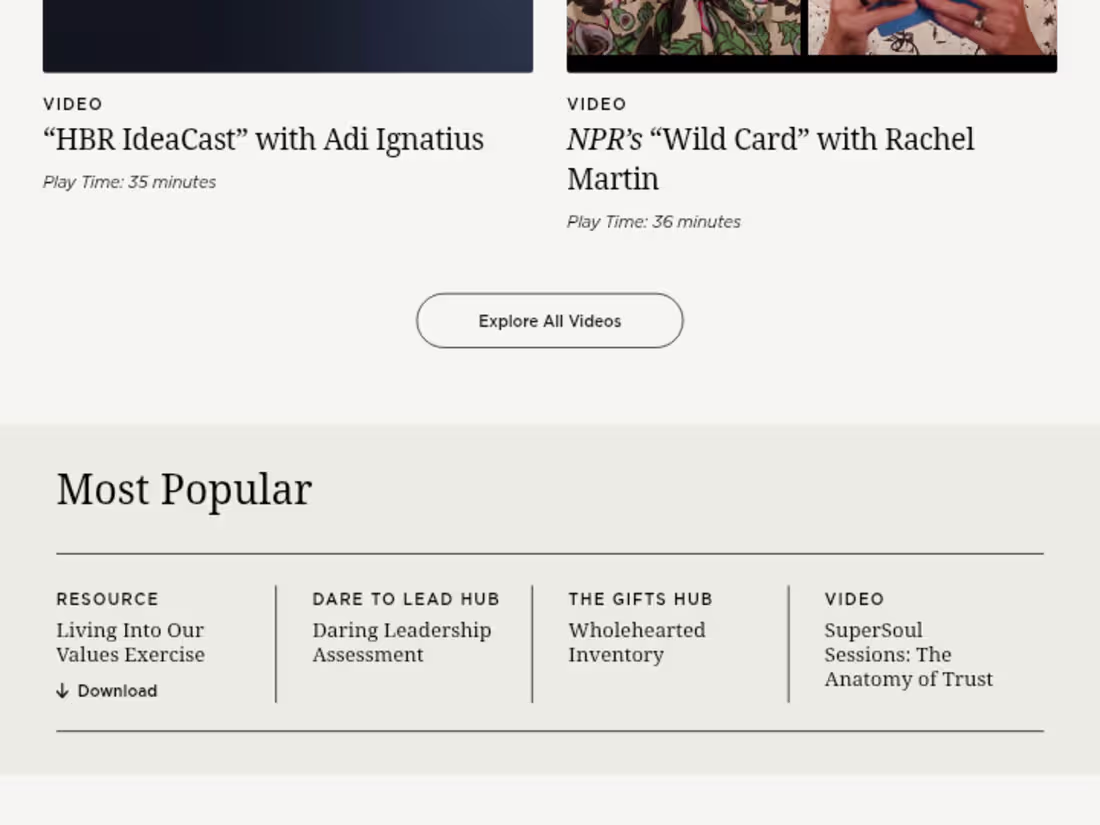This screenshot has height=825, width=1100.
Task: Open Daring Leadership Assessment link
Action: click(x=402, y=642)
